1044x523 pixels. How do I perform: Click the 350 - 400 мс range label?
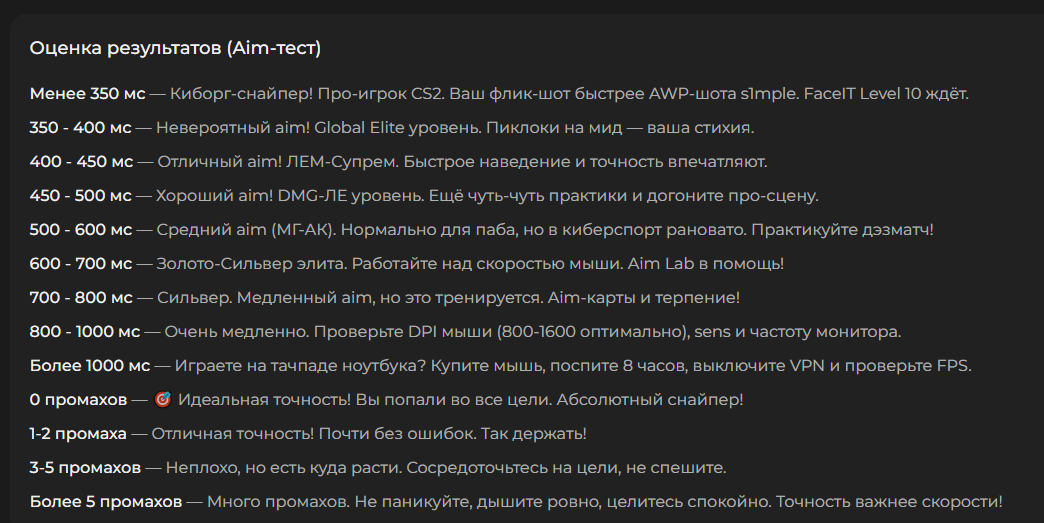point(81,128)
